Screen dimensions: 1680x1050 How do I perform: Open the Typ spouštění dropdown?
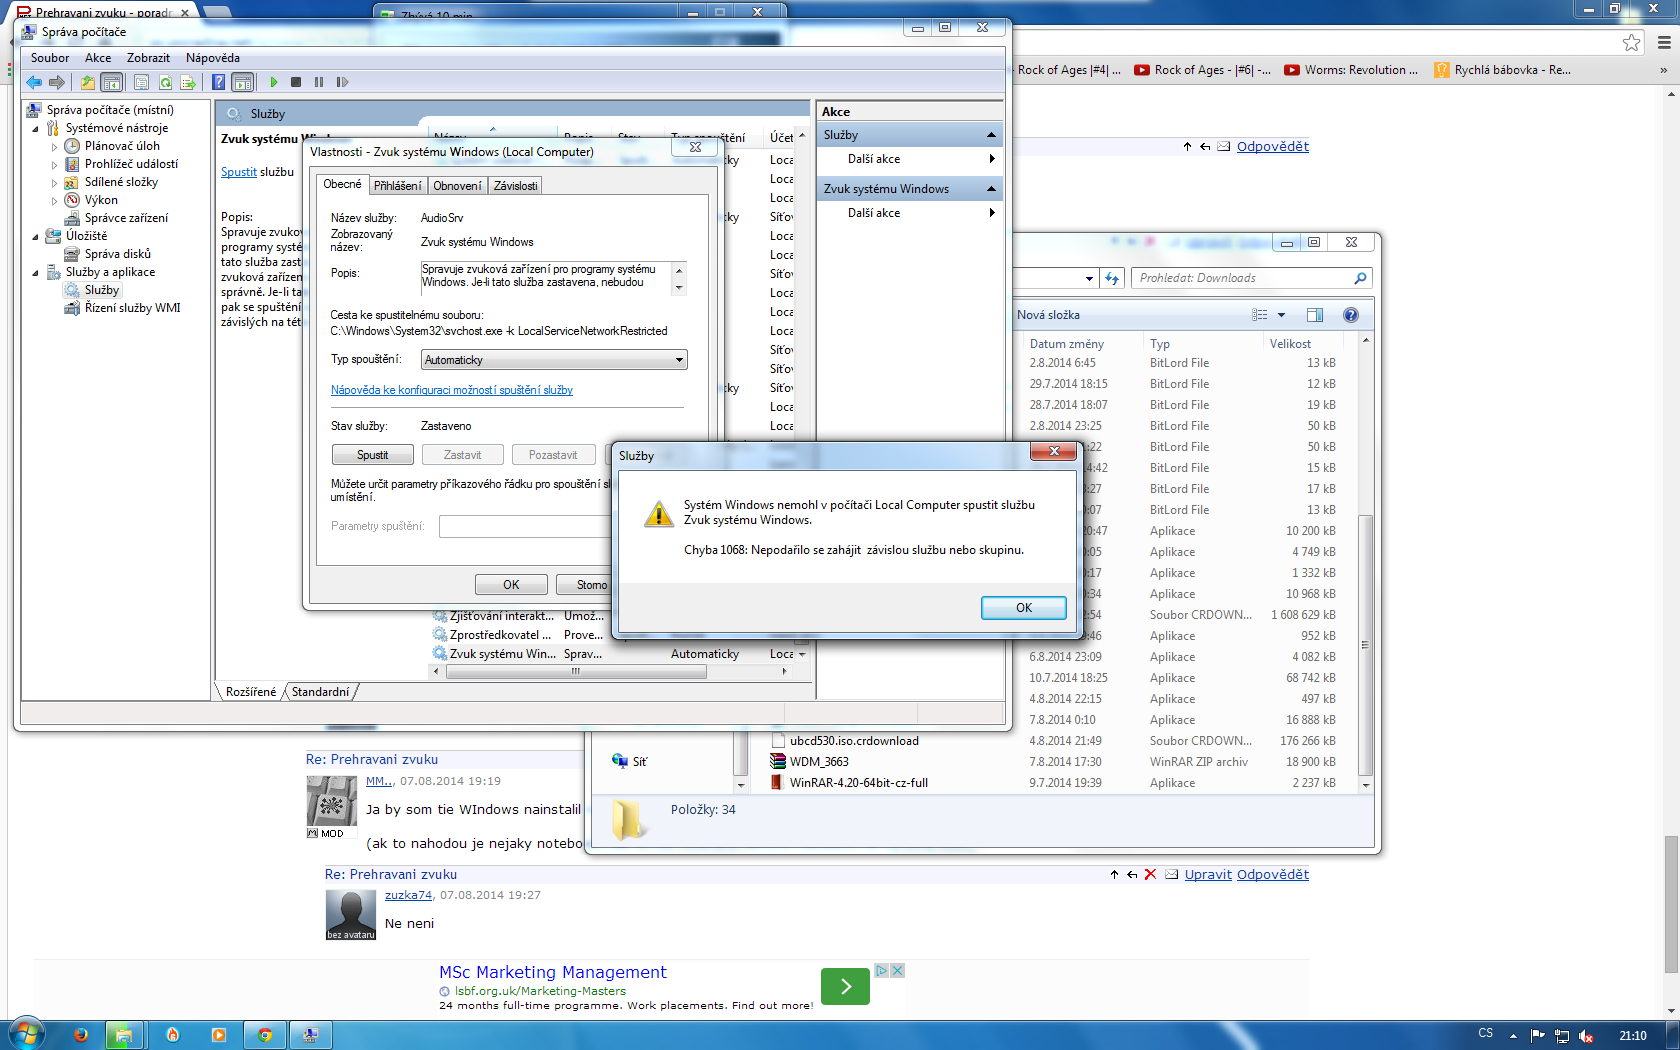point(554,360)
